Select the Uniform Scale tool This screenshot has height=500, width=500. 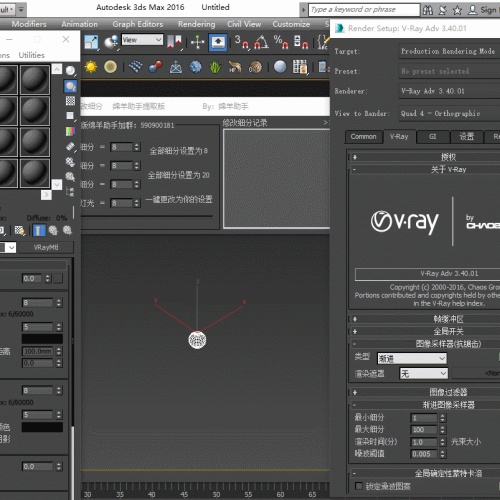[91, 42]
